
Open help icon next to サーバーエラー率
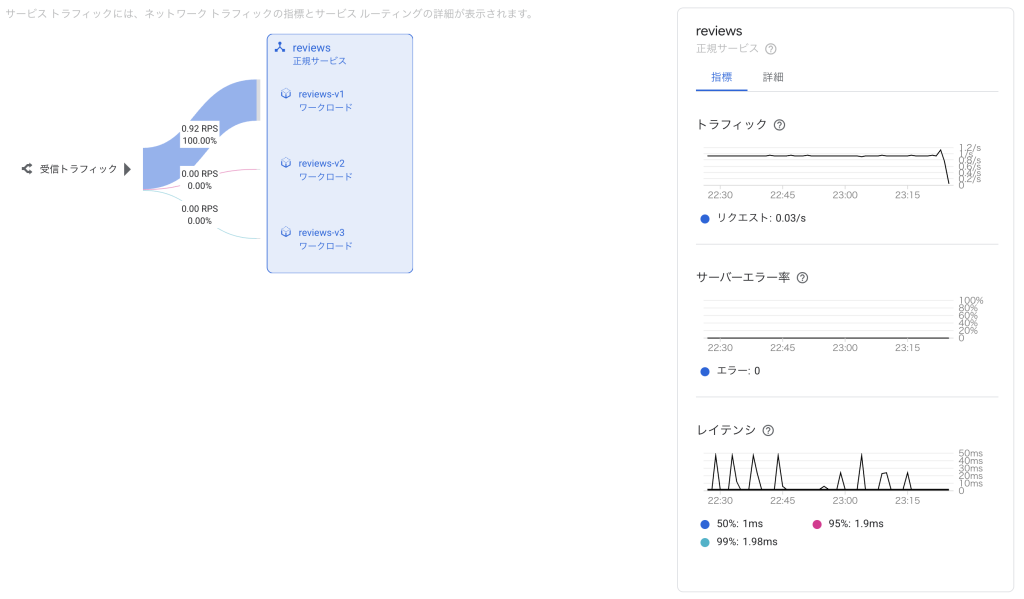pos(802,278)
